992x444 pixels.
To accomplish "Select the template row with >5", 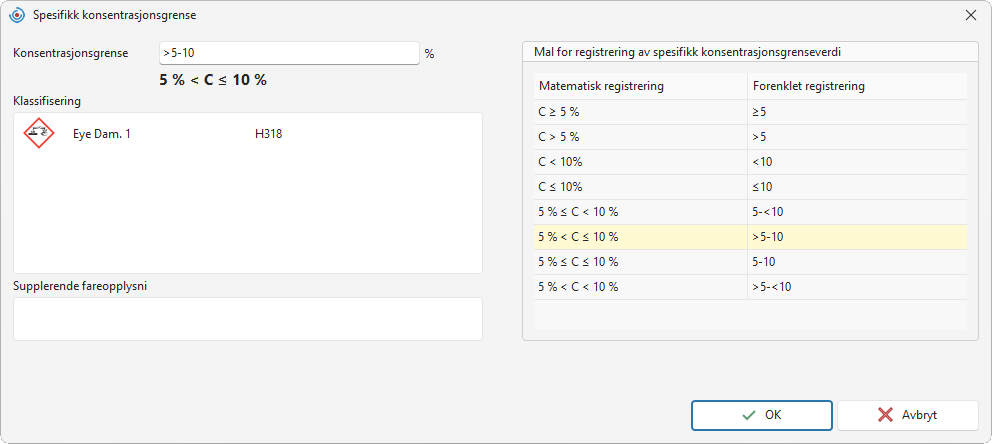I will [750, 137].
